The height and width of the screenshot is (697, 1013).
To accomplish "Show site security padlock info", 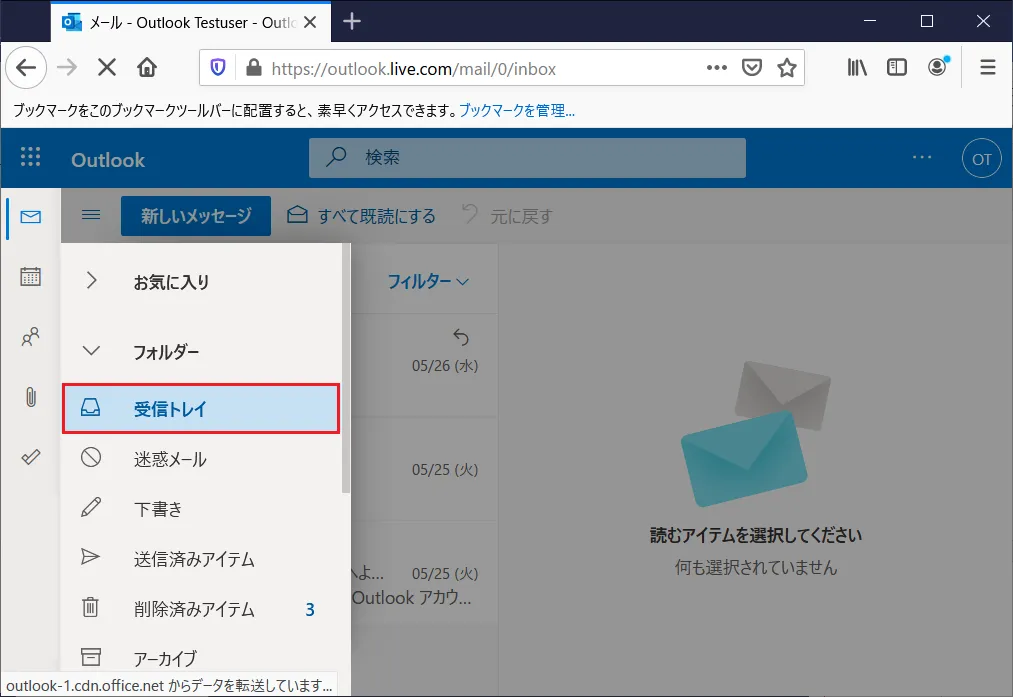I will click(x=254, y=68).
